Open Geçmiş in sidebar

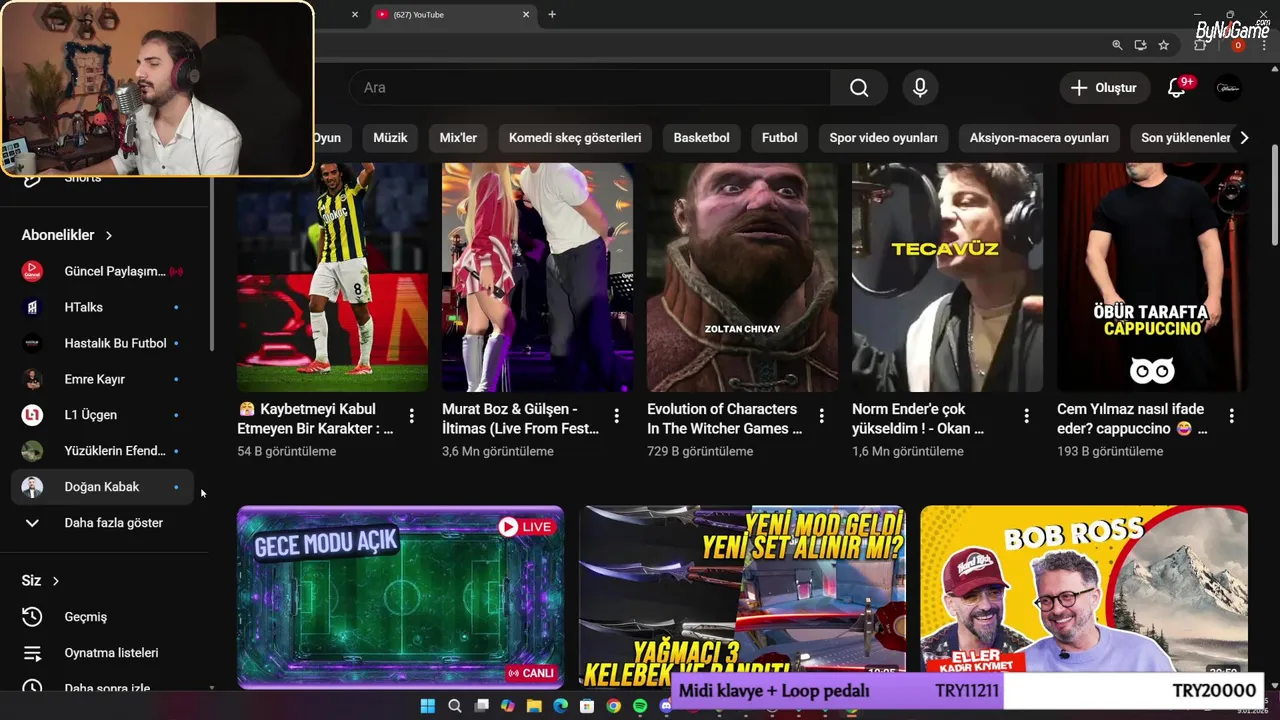(103, 617)
